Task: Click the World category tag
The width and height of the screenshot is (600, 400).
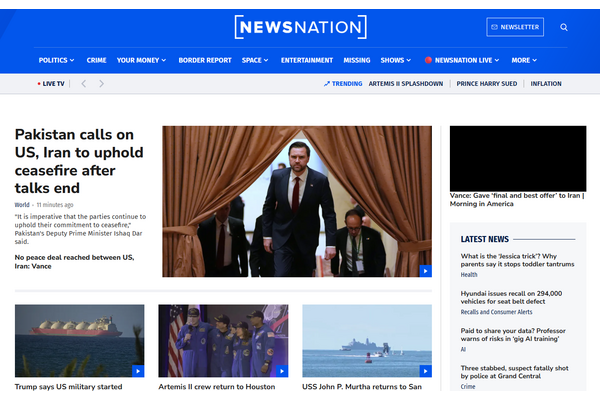Action: 22,205
